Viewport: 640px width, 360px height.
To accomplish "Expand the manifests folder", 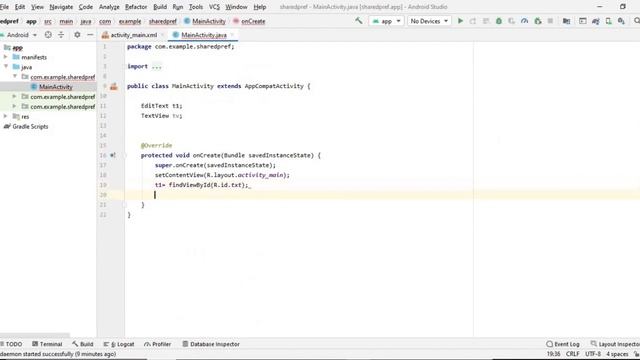I will pyautogui.click(x=6, y=57).
